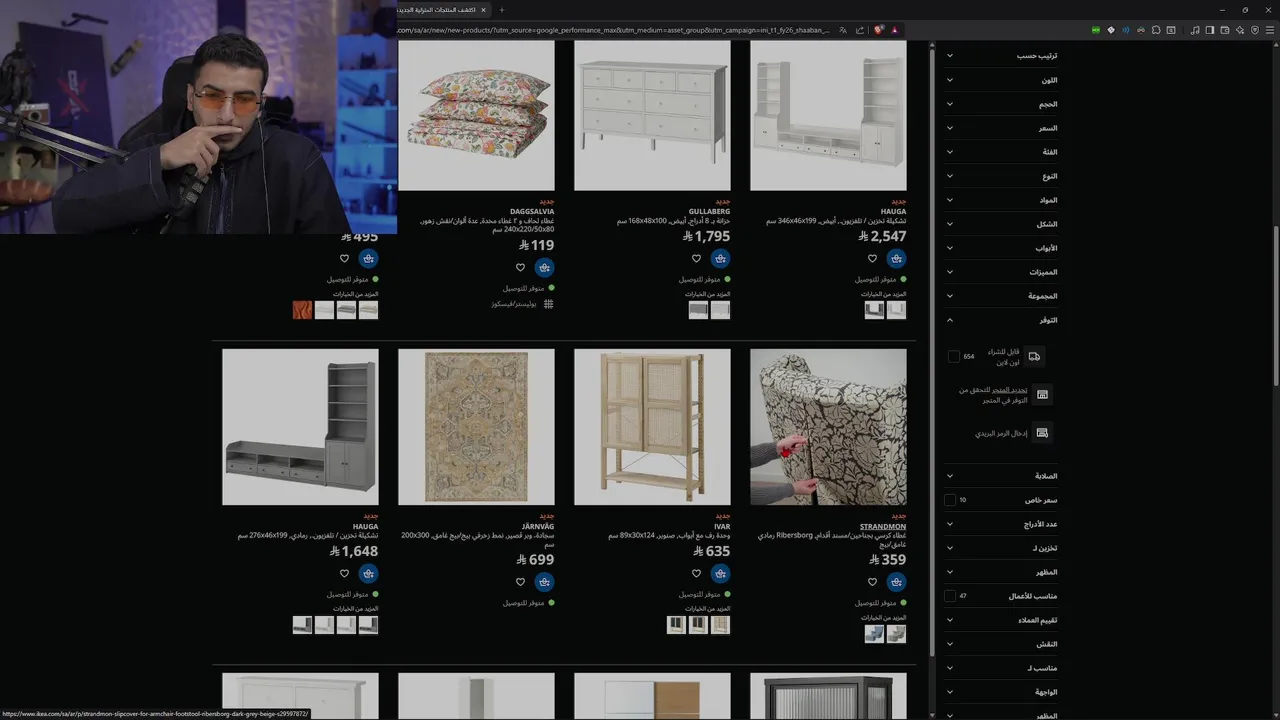
Task: Click the translate page icon
Action: tap(843, 30)
